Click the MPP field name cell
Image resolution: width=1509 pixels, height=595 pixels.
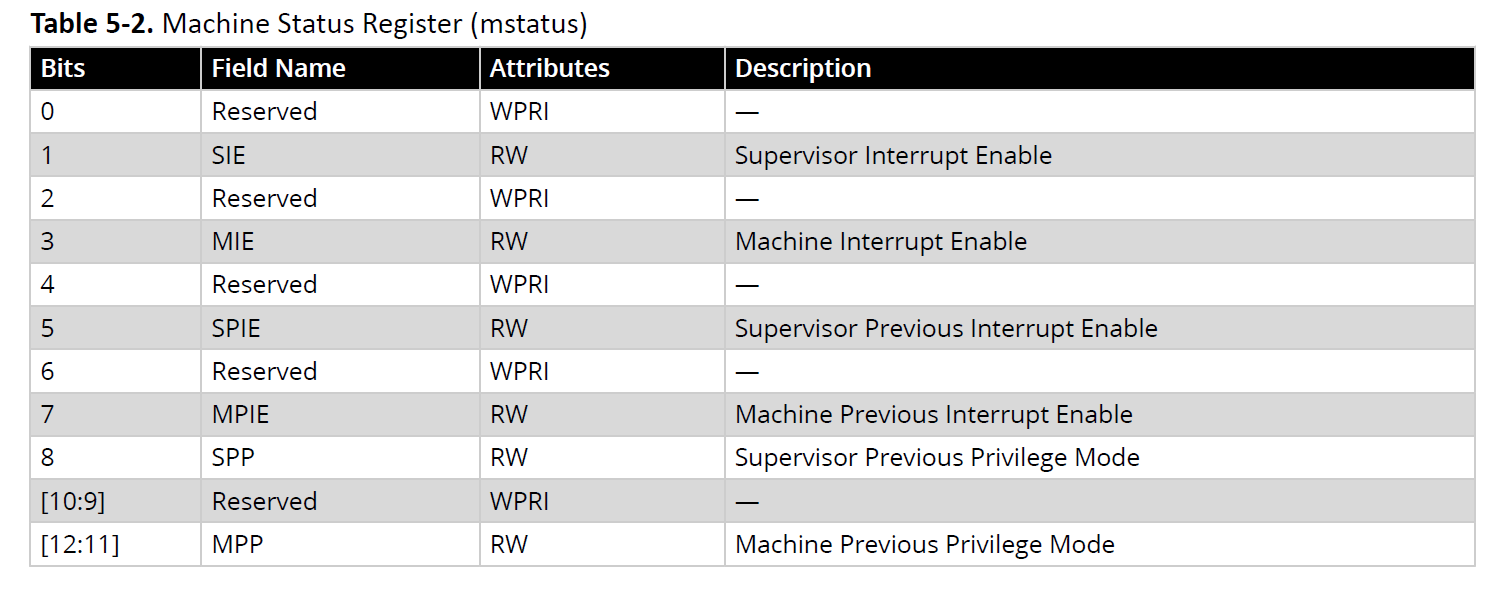pos(236,544)
